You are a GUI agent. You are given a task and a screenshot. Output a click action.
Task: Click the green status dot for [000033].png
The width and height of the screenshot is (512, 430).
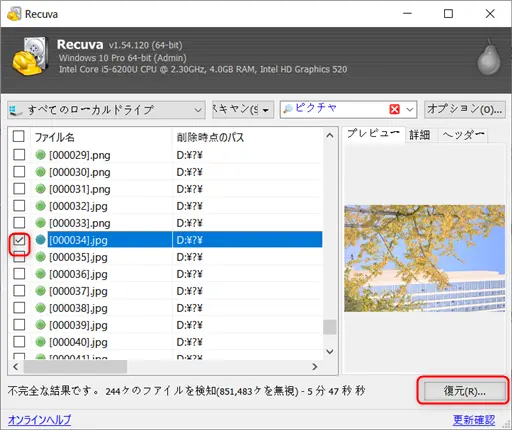coord(40,223)
